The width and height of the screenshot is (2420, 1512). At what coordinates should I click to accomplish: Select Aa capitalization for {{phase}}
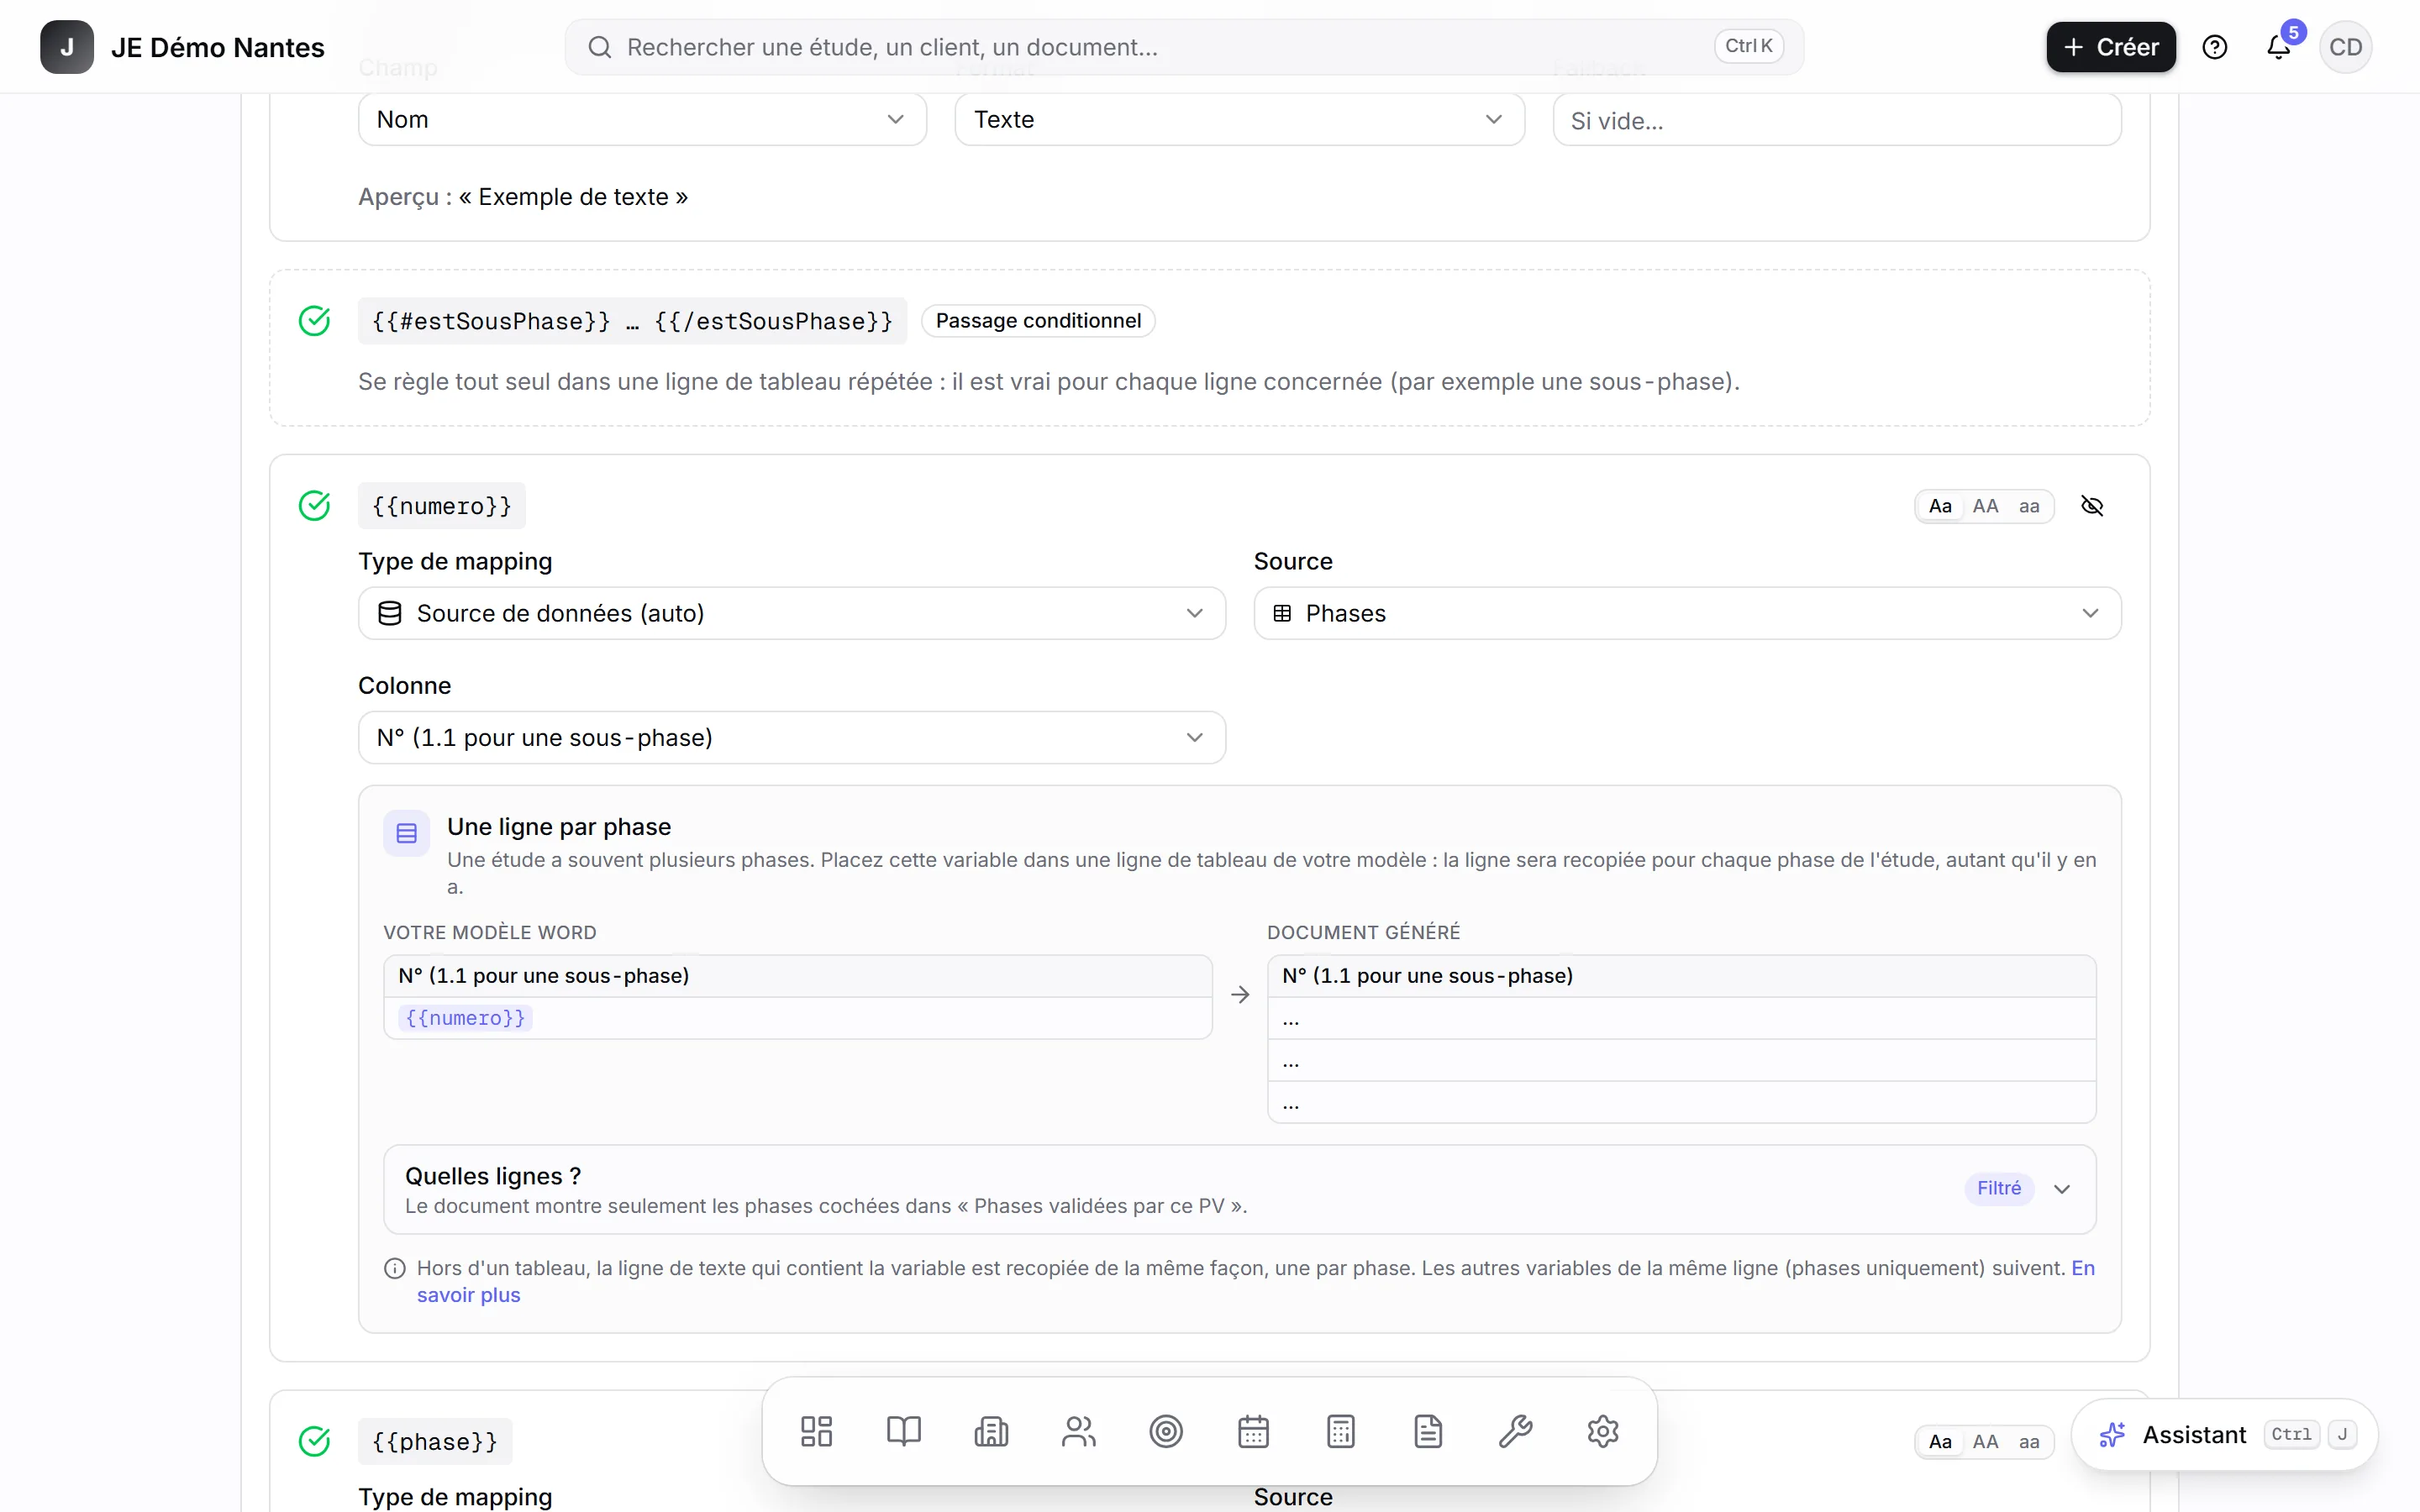pos(1940,1441)
